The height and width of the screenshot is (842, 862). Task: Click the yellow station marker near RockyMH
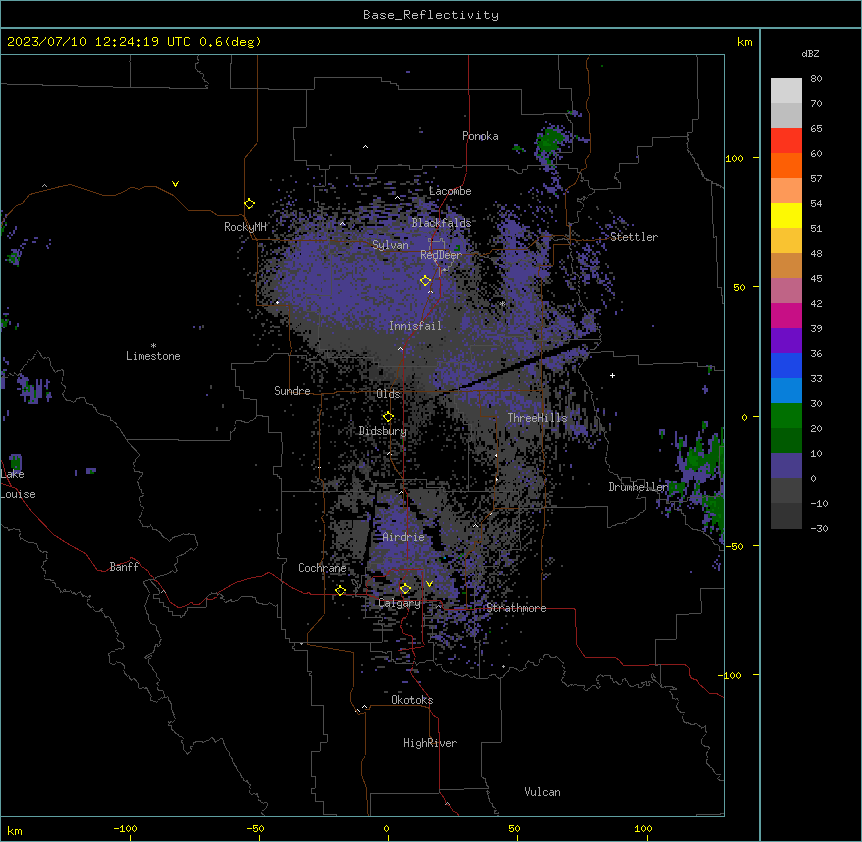(x=249, y=203)
